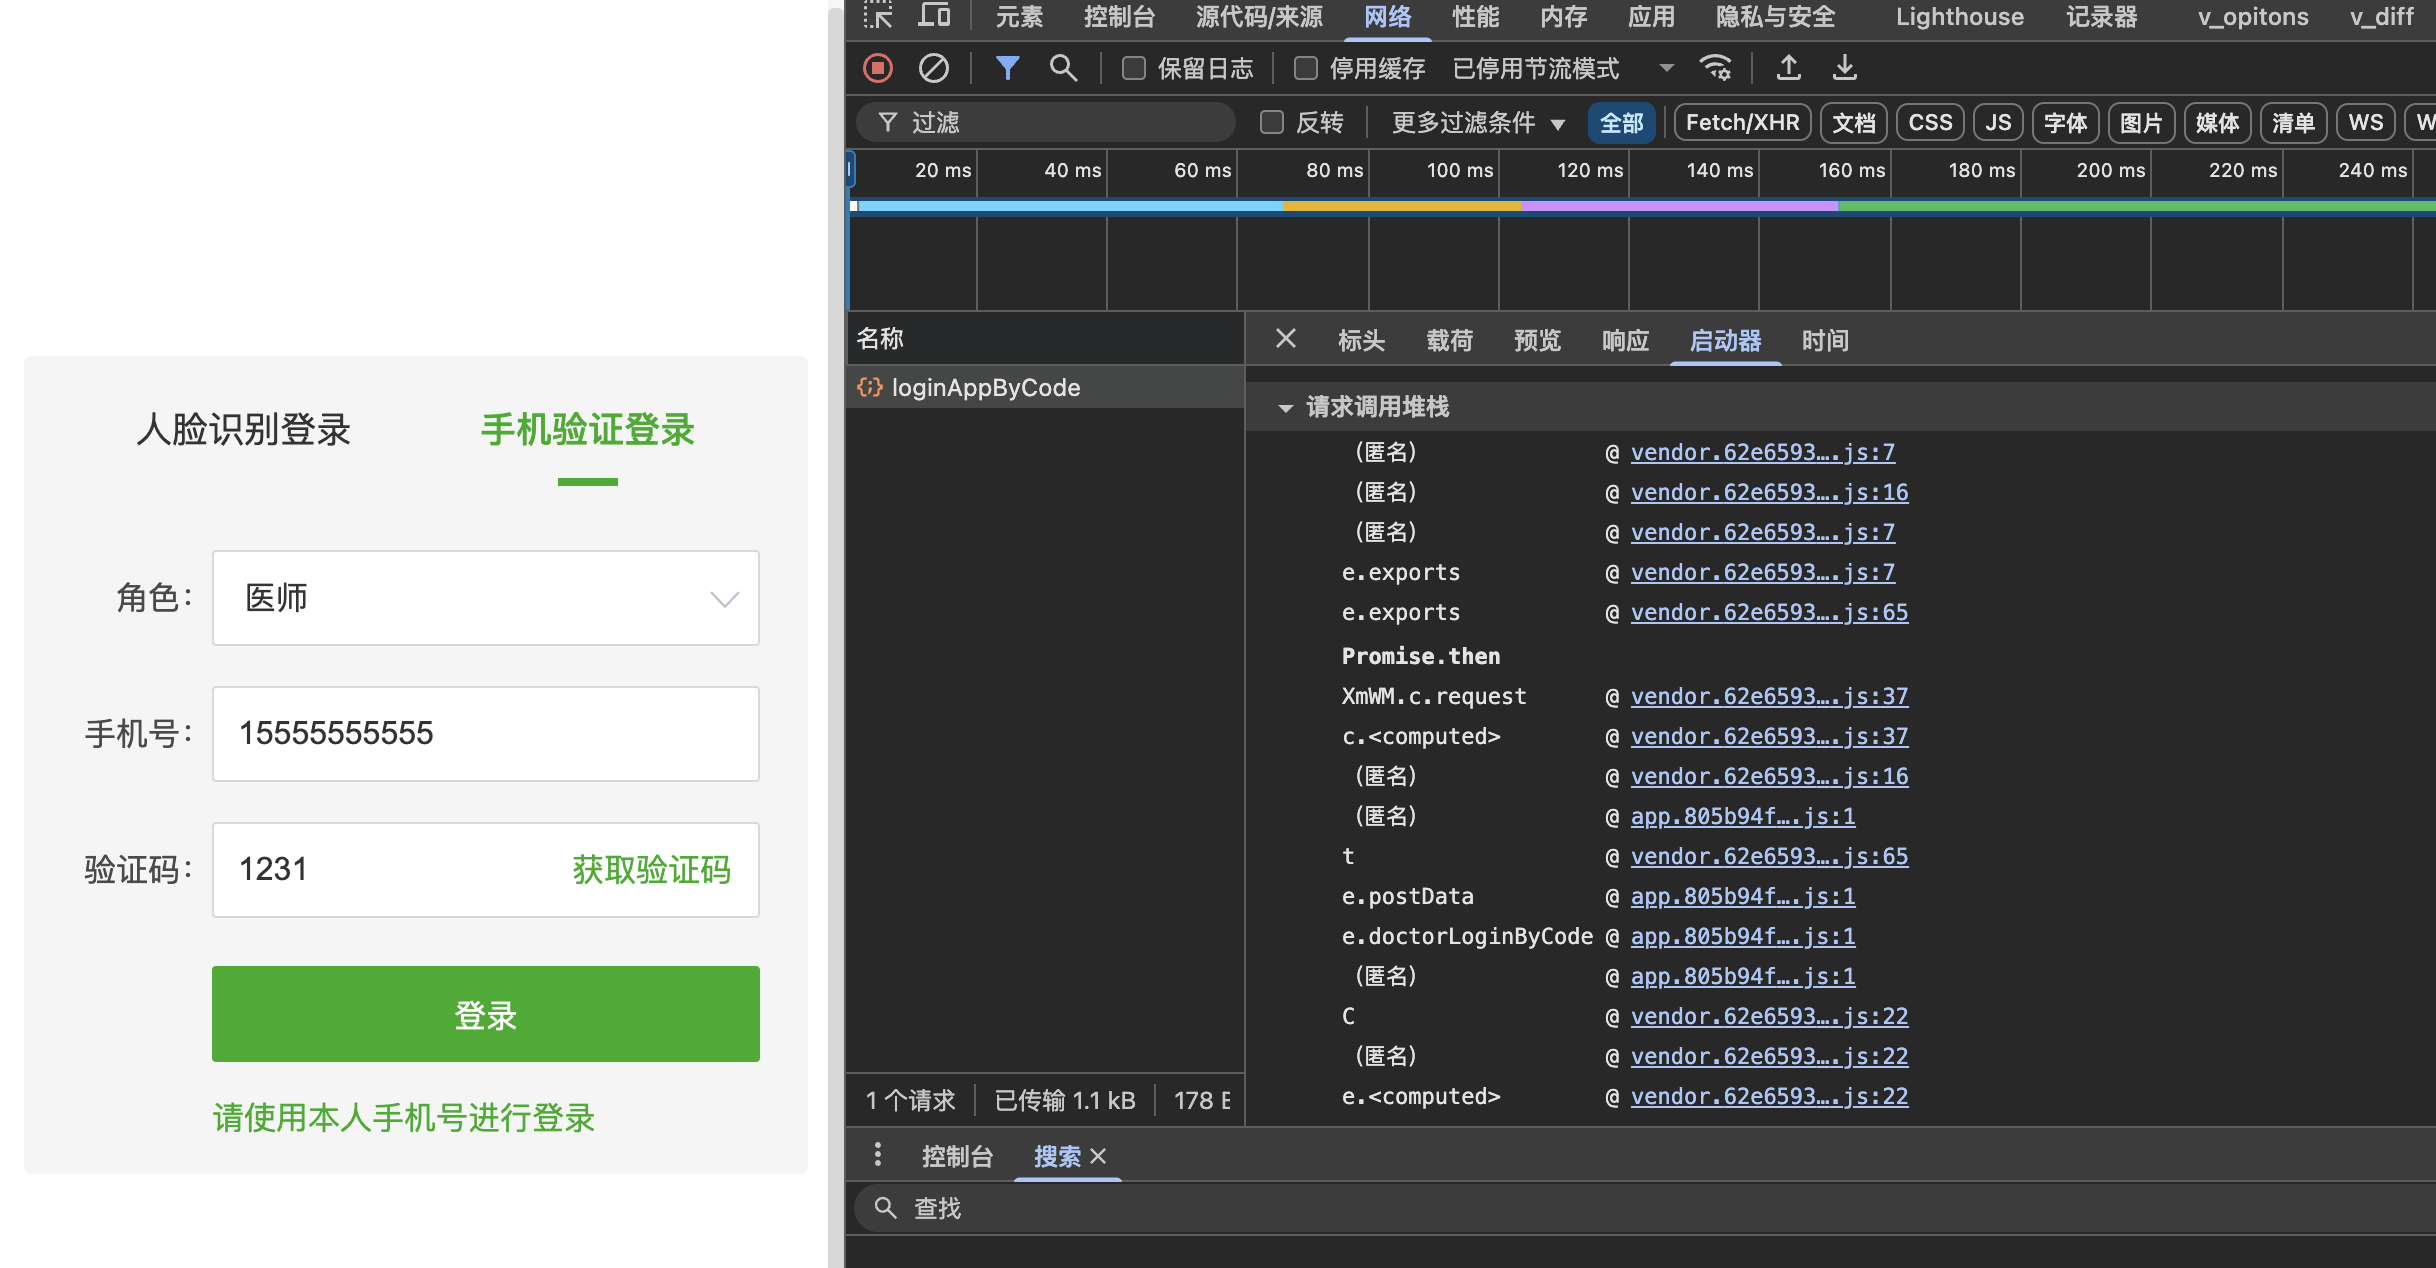Screen dimensions: 2436x1268
Task: Click export HAR download icon
Action: pyautogui.click(x=1844, y=68)
